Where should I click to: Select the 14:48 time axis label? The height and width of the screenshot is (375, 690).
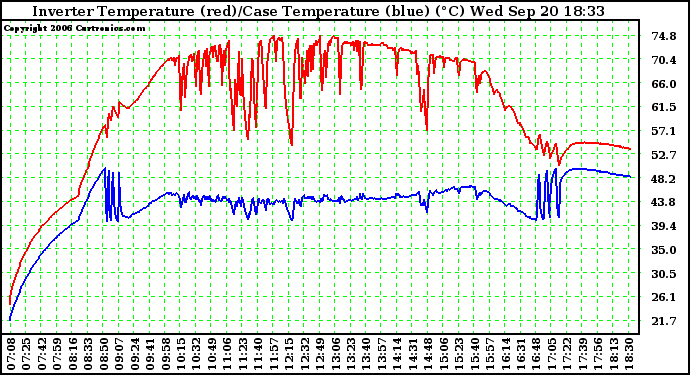tap(429, 354)
